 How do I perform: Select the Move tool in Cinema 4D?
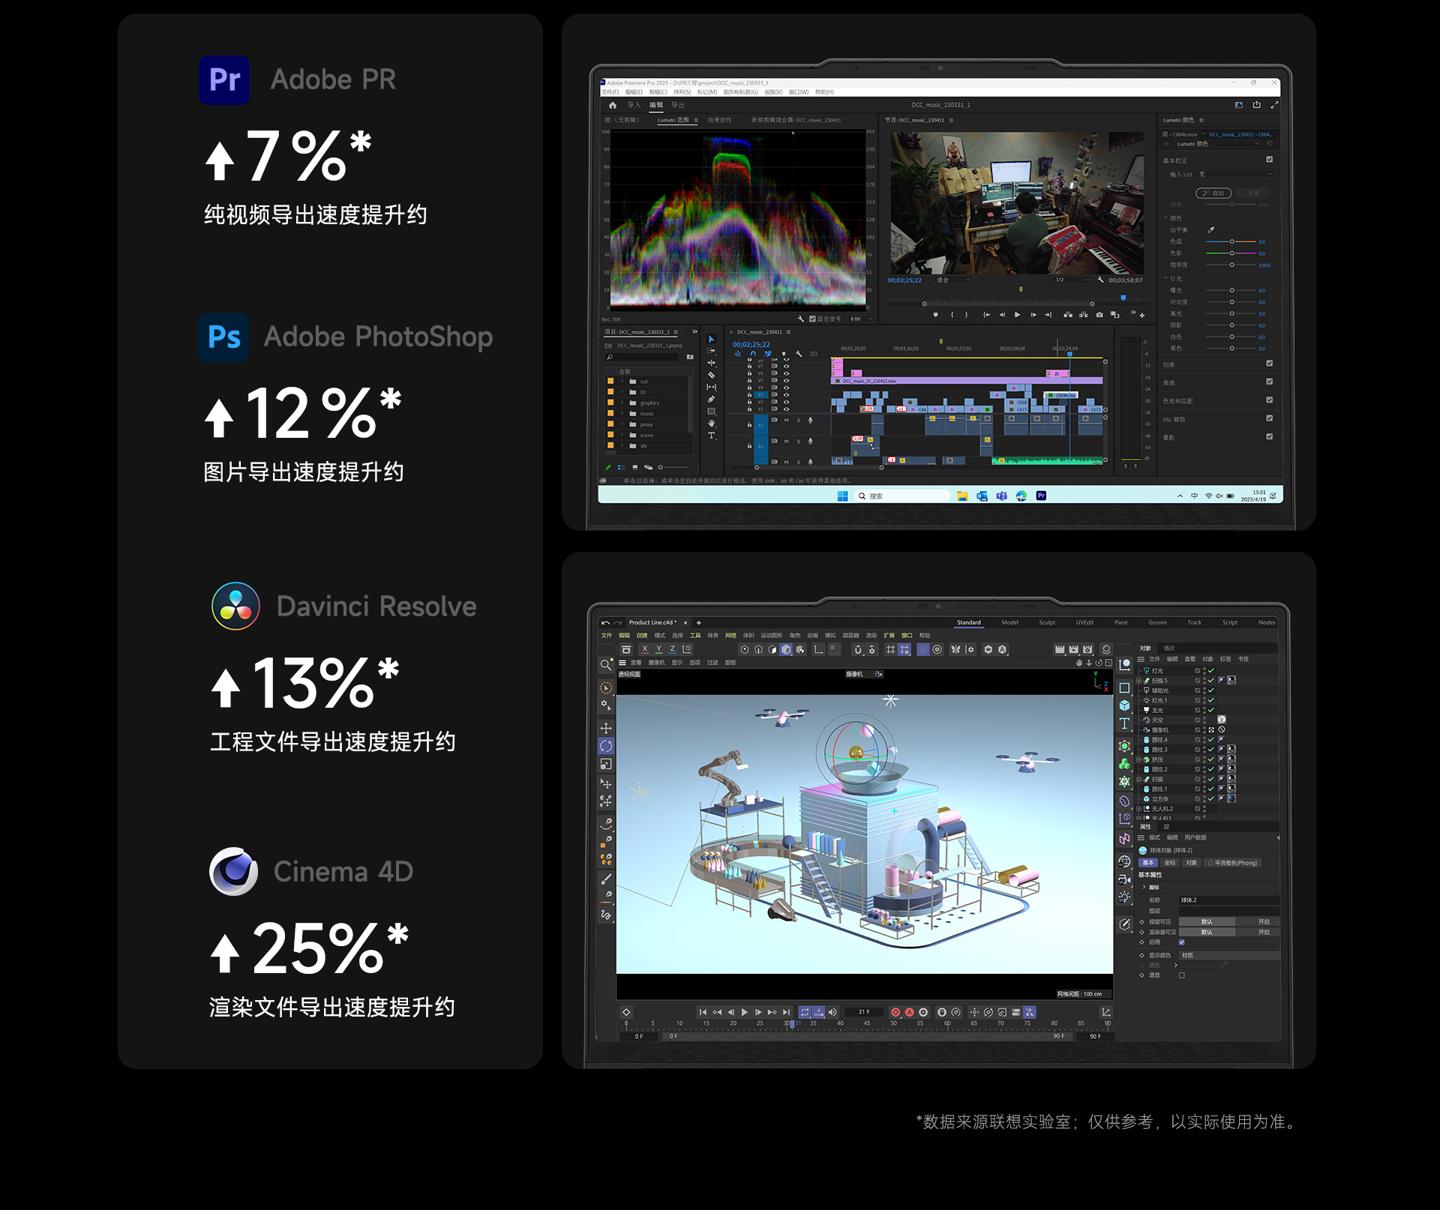[606, 728]
